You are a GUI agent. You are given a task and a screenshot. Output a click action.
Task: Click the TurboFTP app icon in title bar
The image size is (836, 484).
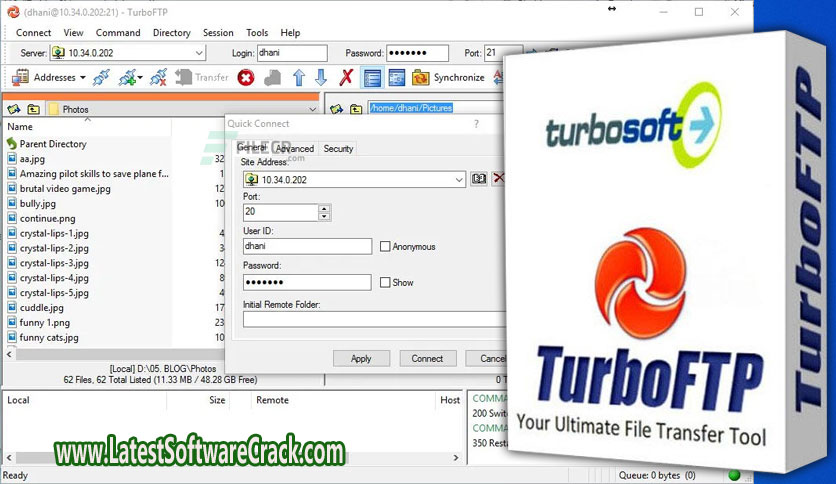click(x=13, y=12)
